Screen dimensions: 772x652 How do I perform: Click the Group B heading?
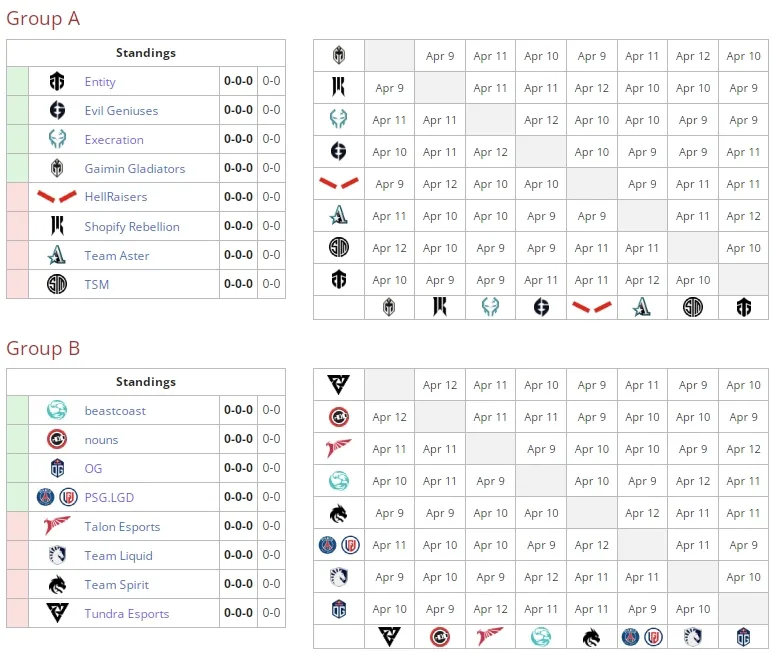[43, 348]
